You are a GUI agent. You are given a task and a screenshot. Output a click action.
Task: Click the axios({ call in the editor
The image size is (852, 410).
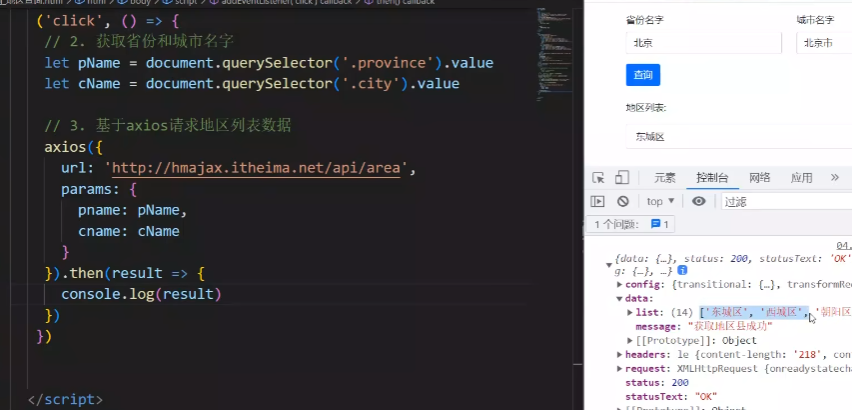point(73,147)
